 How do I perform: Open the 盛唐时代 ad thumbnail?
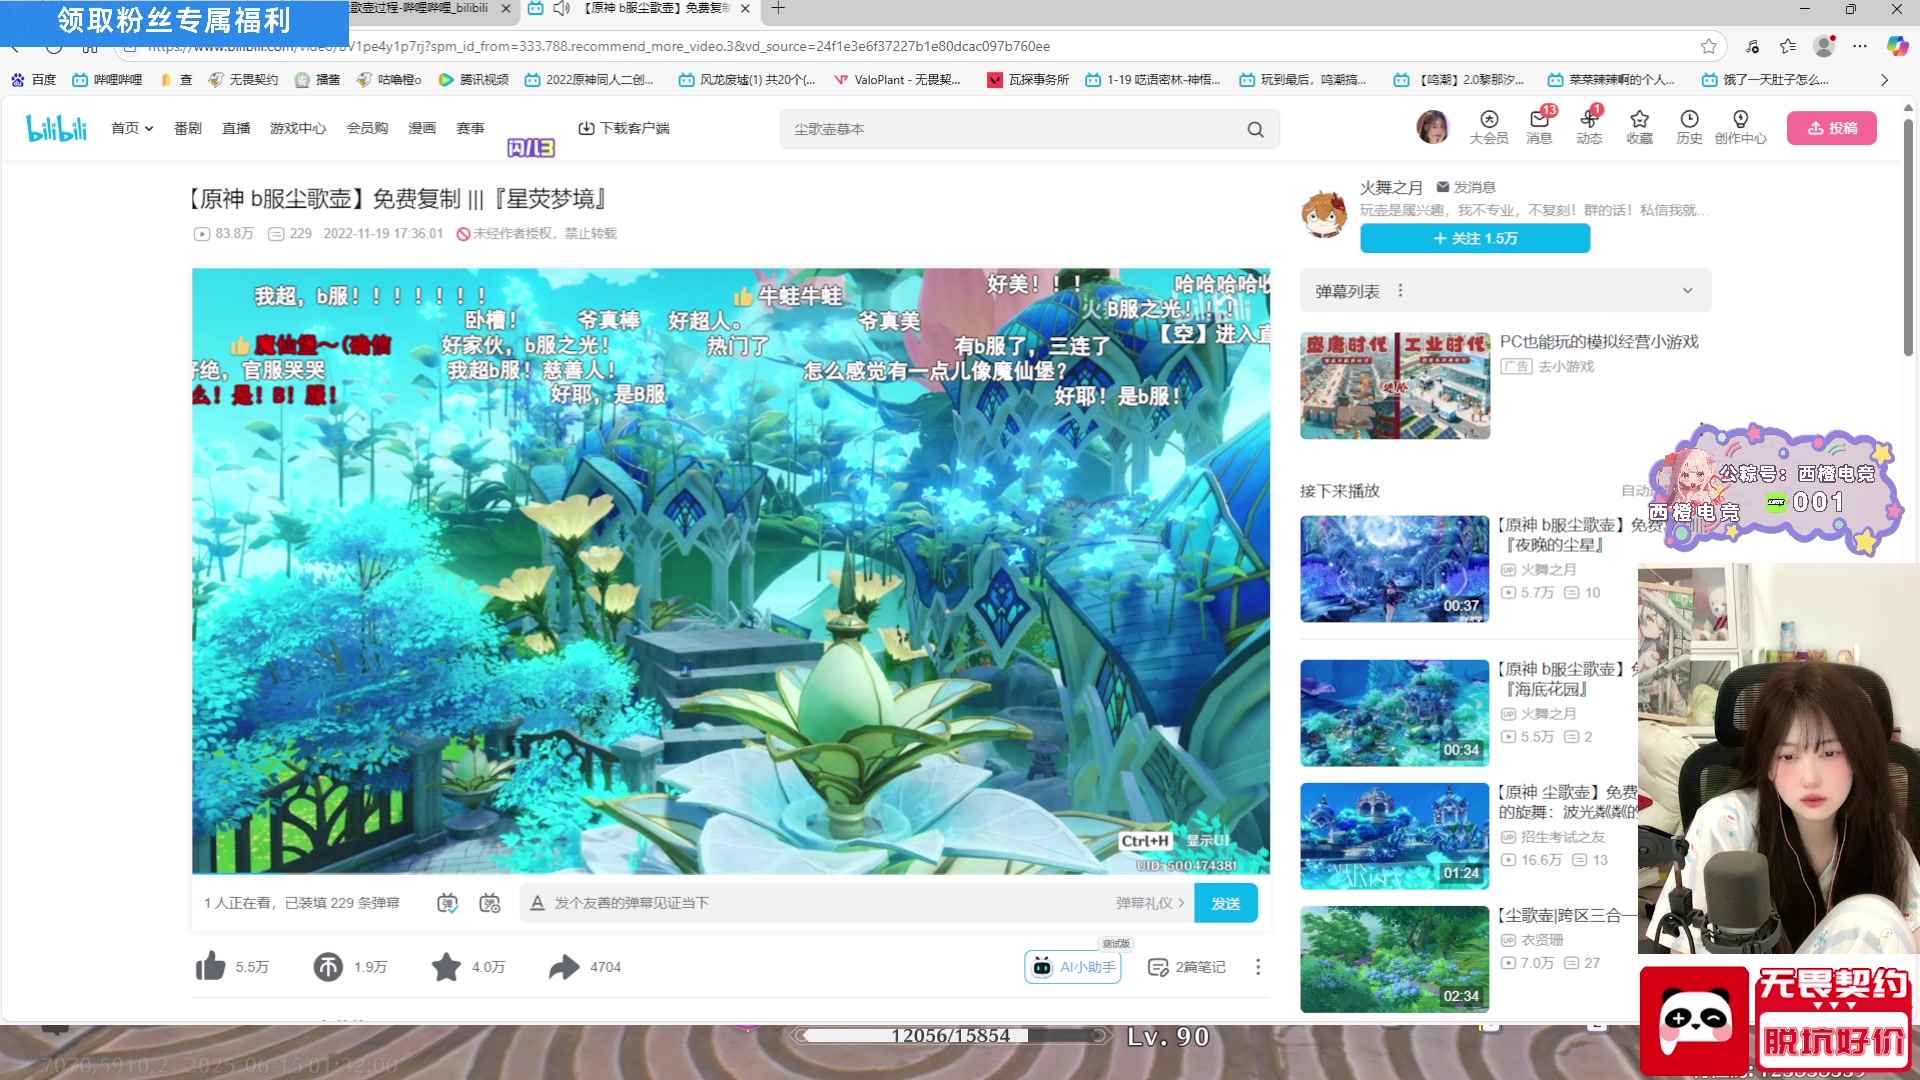point(1395,386)
